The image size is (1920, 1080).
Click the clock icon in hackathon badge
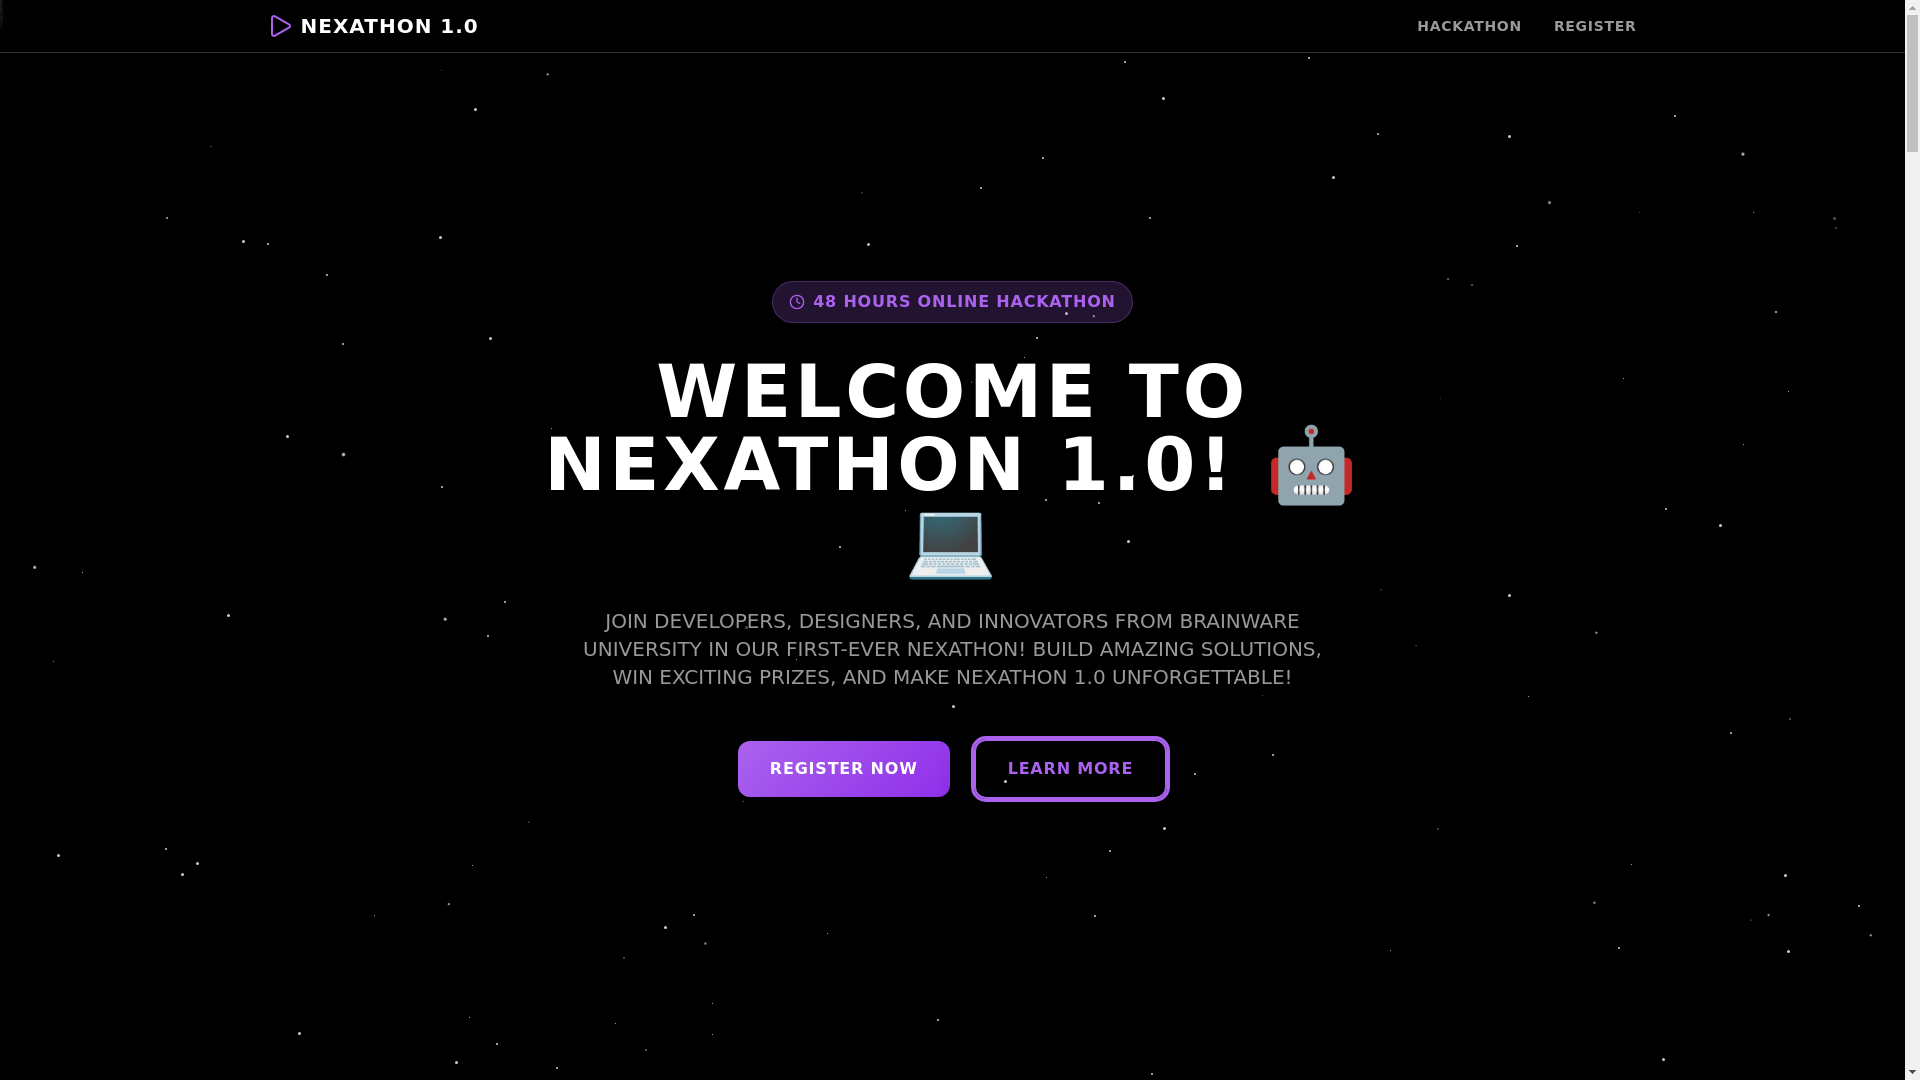pos(797,302)
